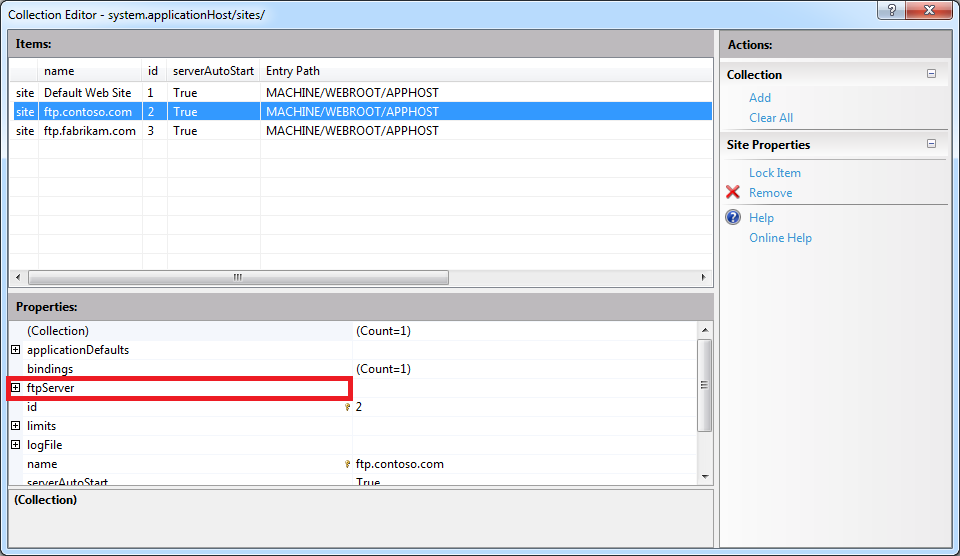Click the Items list horizontal scrollbar

point(238,277)
